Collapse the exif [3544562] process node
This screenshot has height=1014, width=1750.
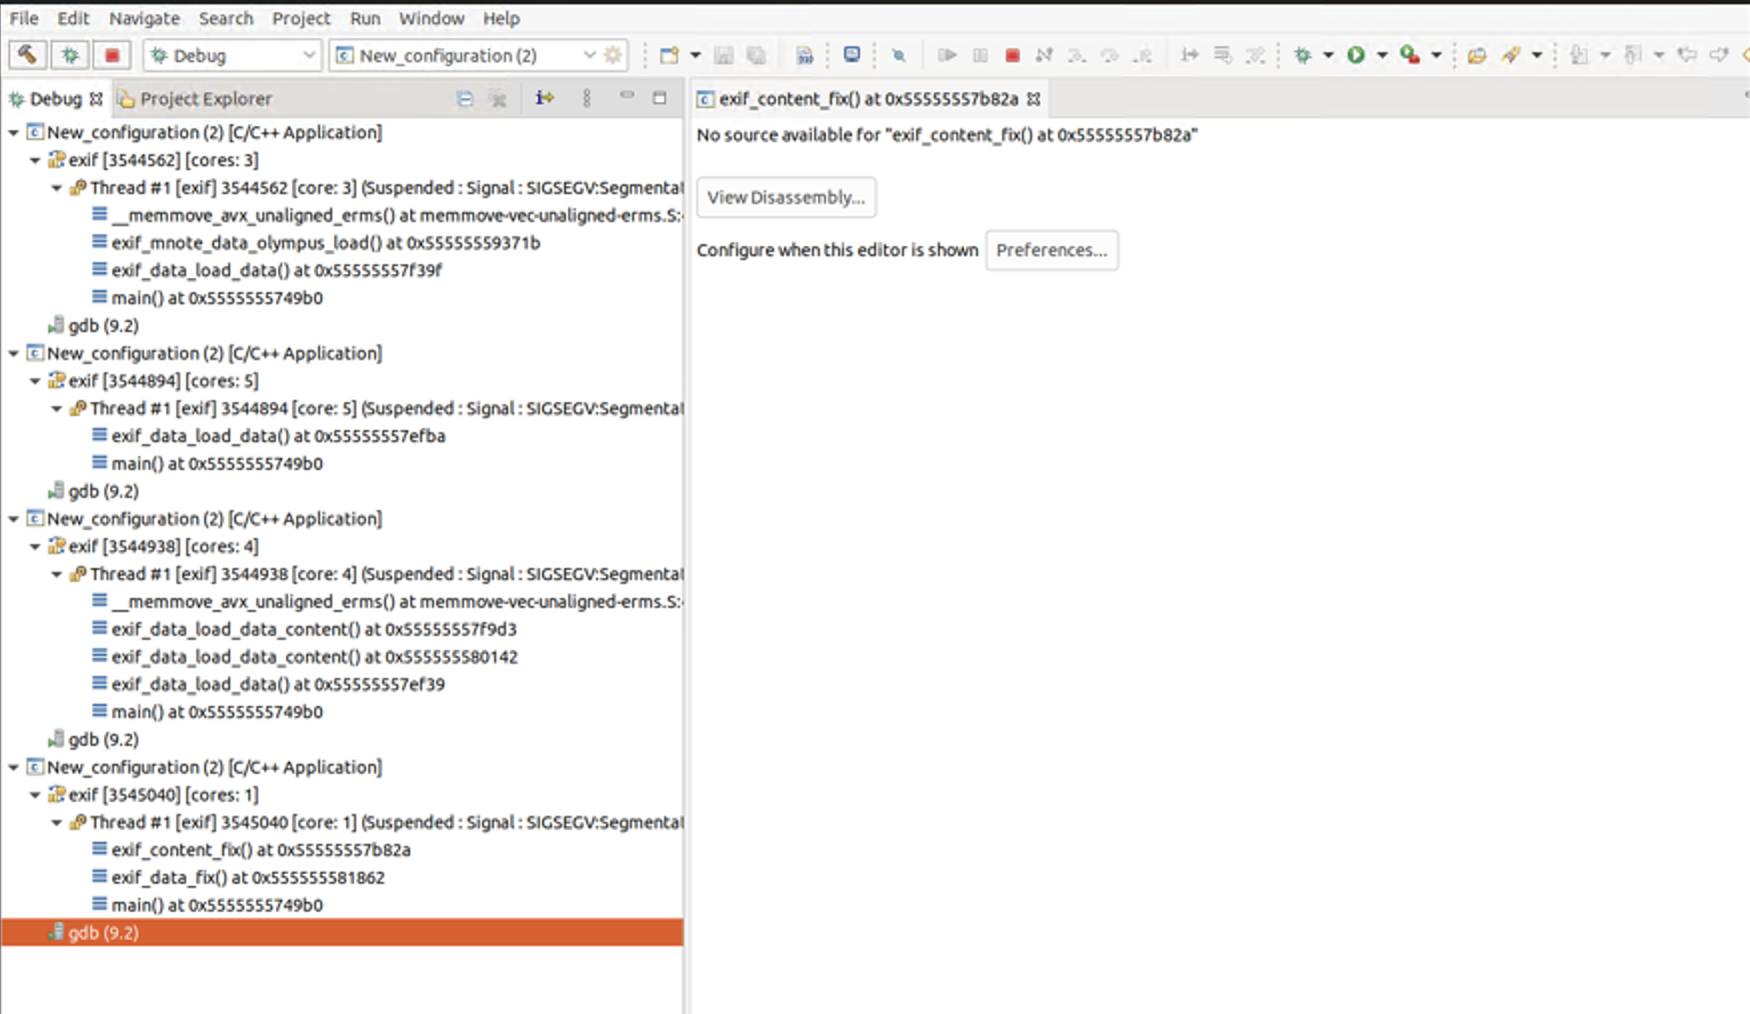(35, 160)
